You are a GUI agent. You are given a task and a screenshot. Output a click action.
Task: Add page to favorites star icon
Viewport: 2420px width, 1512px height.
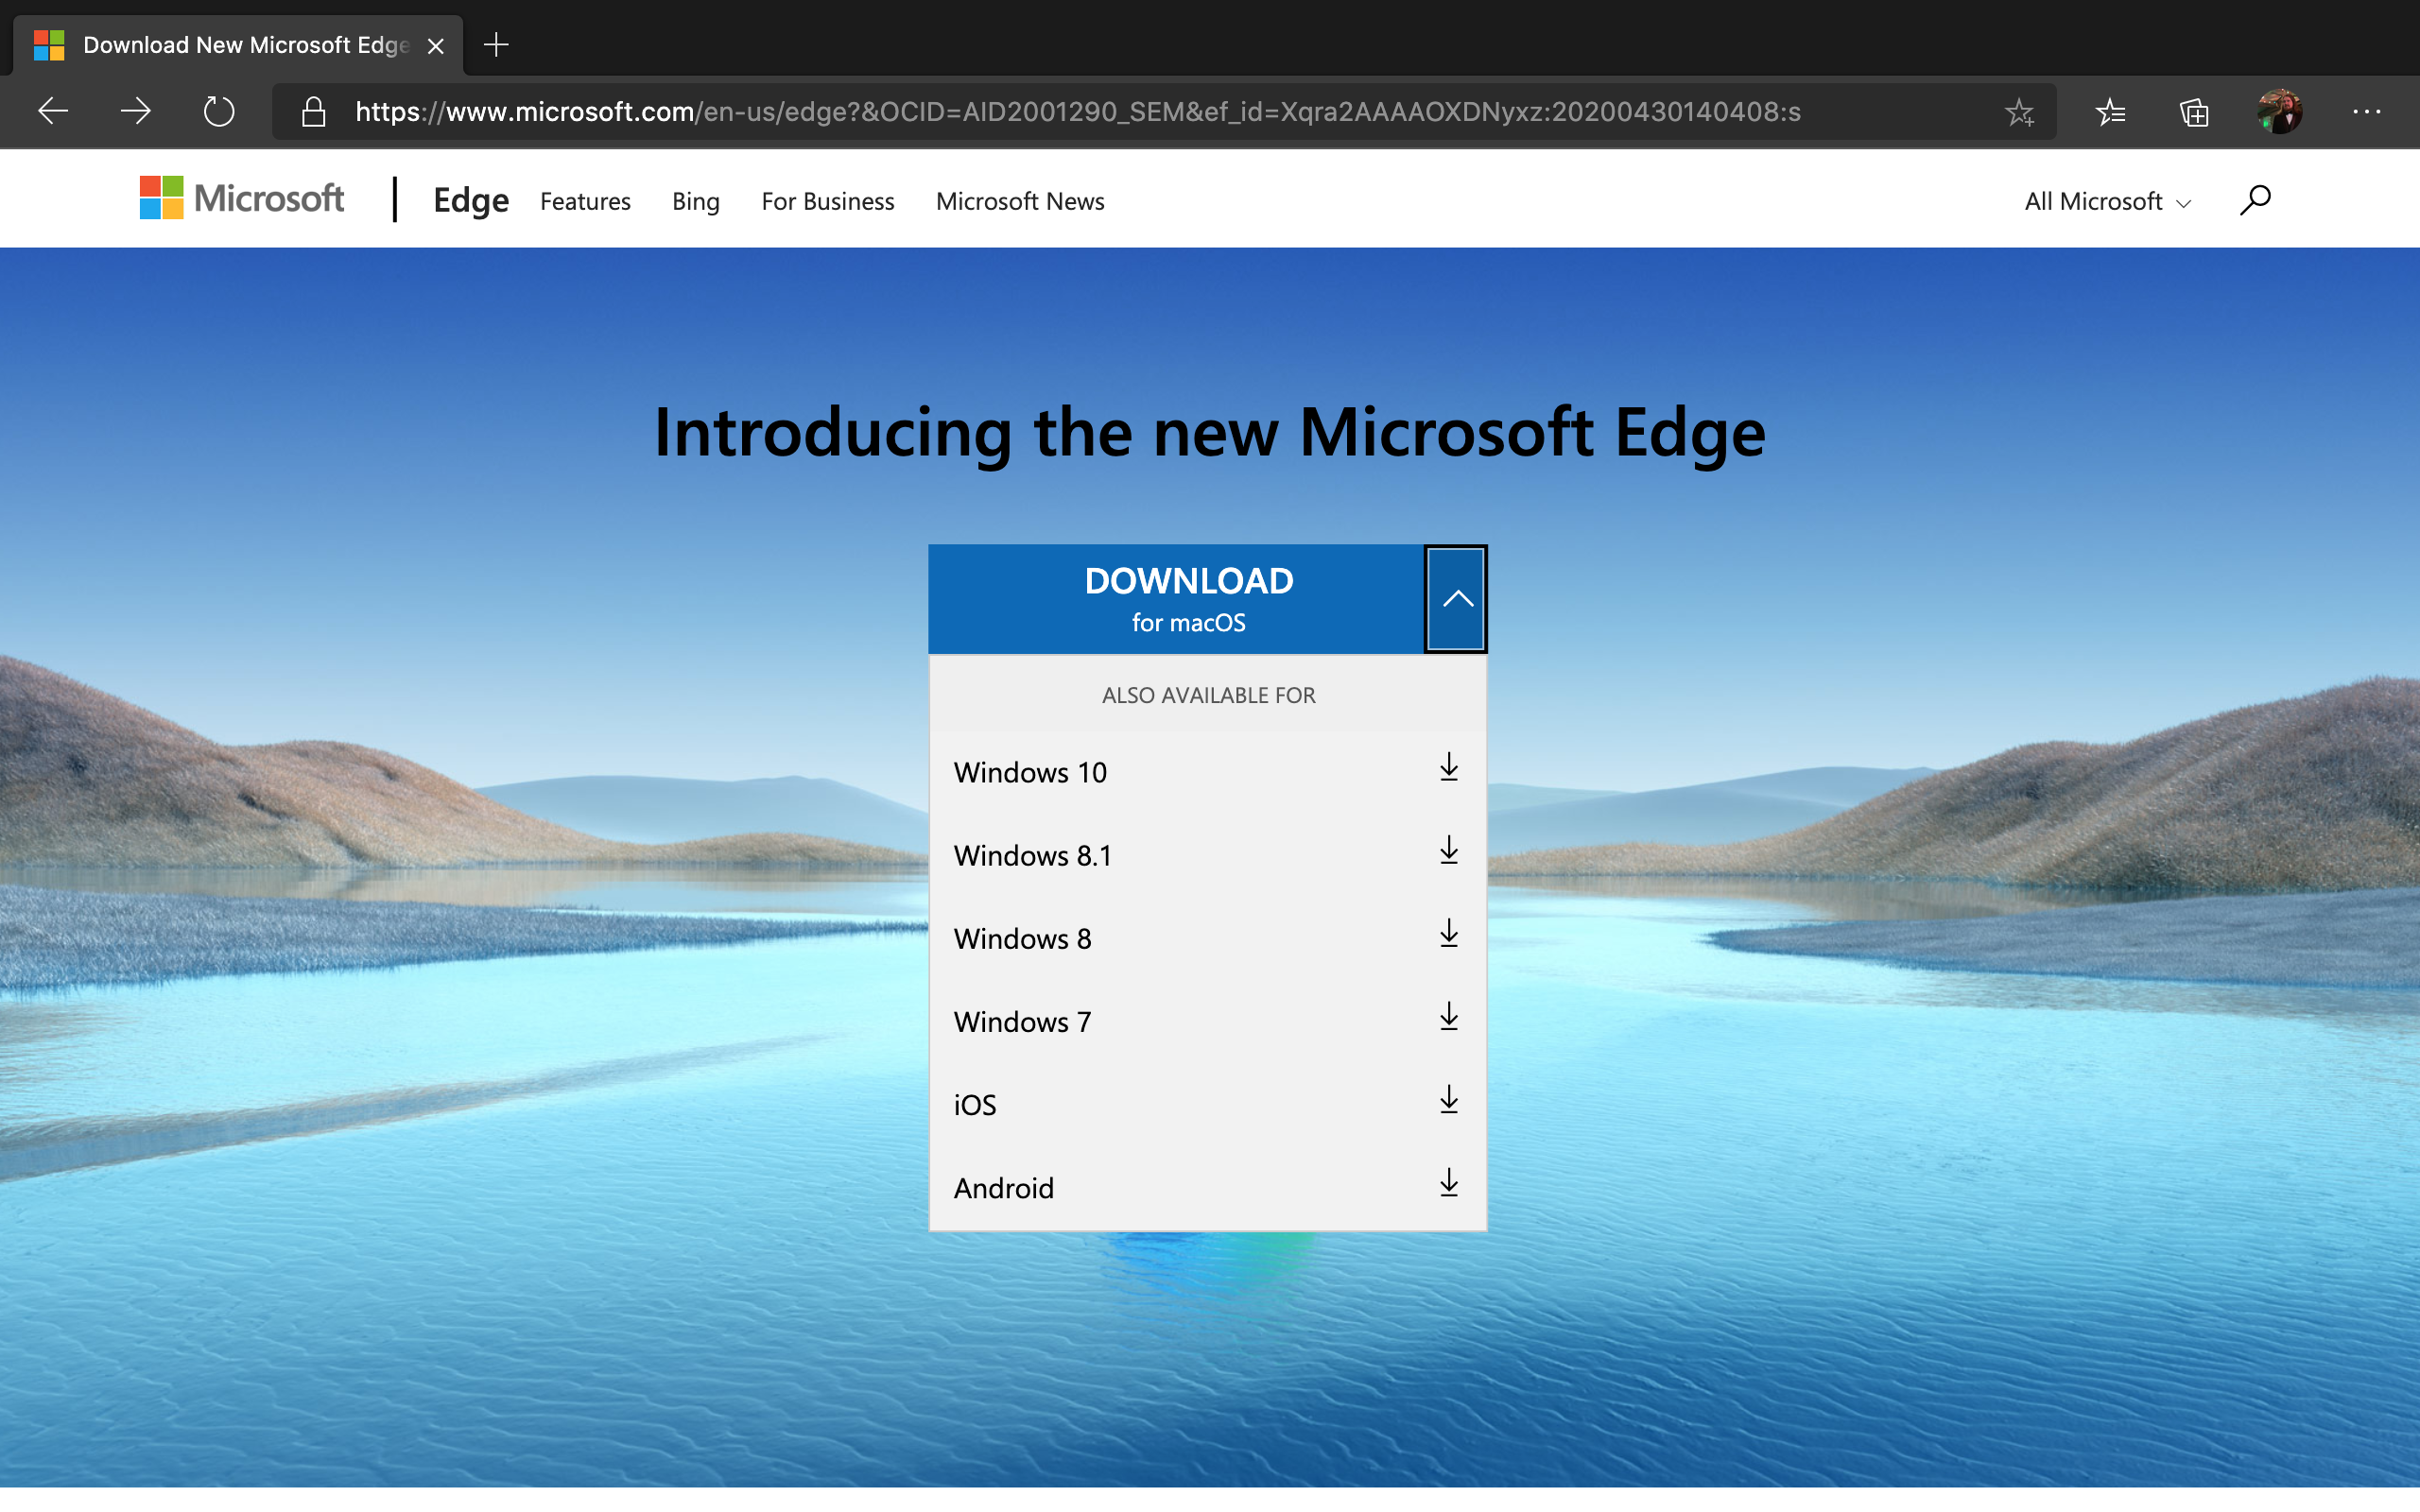(2019, 112)
